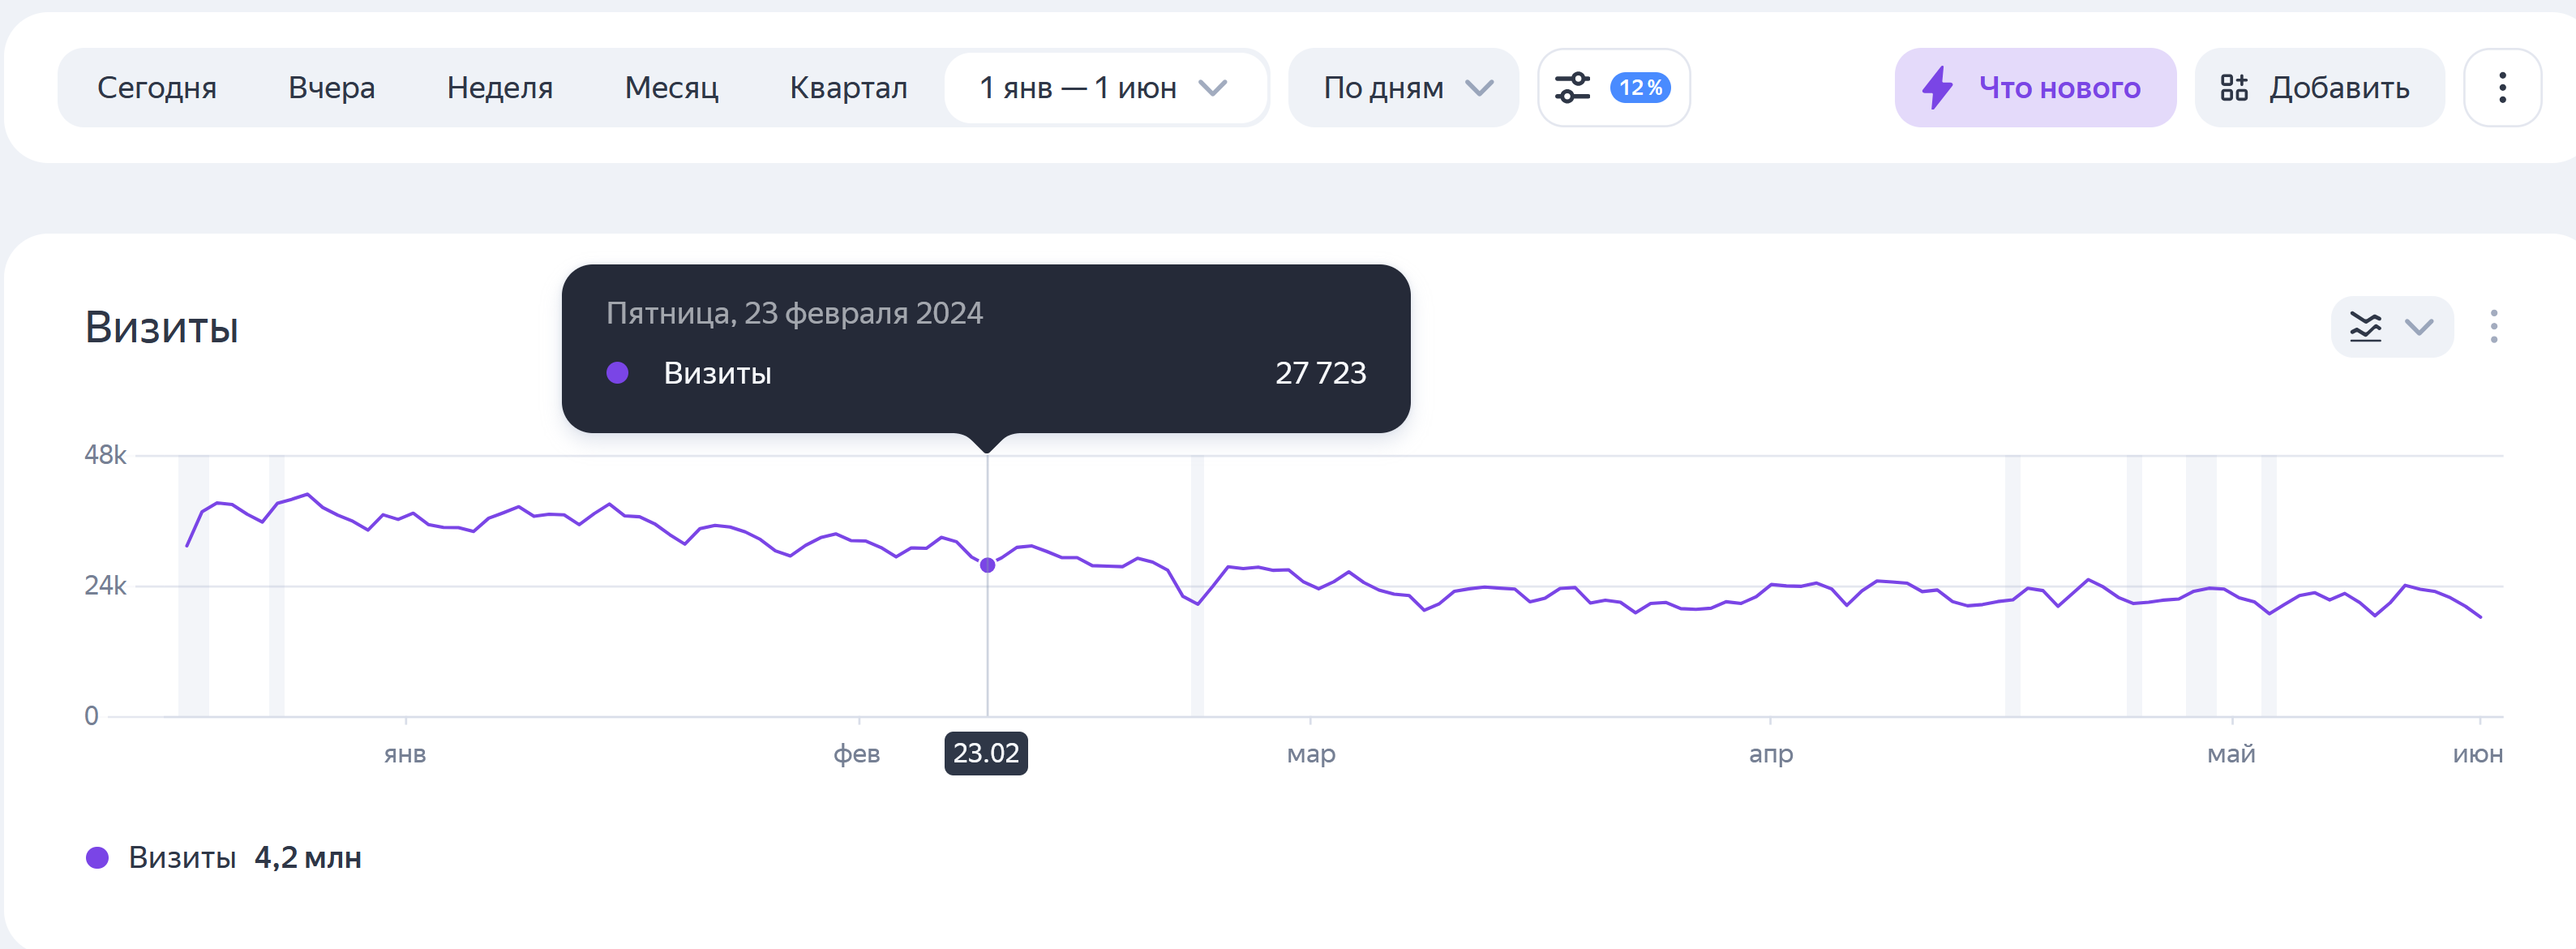Expand chart type chevron in Визиты widget
Screen dimensions: 2576x949
(x=2419, y=327)
